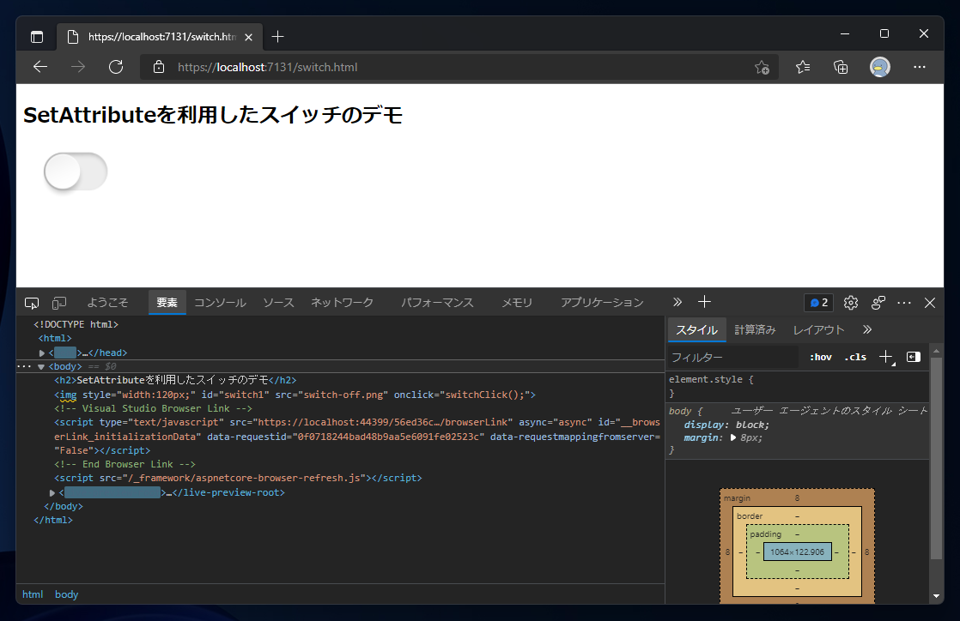Add new style rule plus icon

pyautogui.click(x=887, y=357)
